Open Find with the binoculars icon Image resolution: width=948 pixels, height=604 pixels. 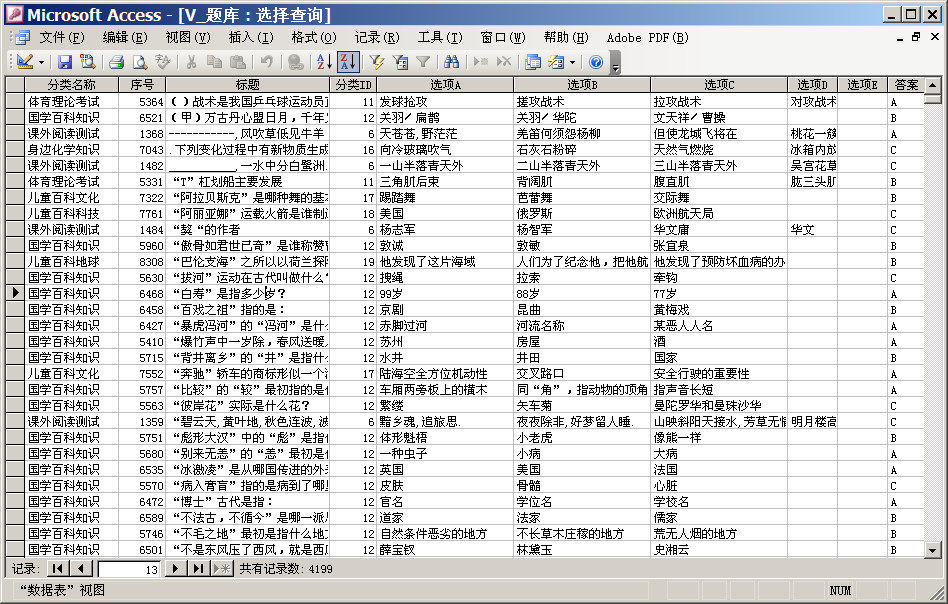(x=452, y=62)
